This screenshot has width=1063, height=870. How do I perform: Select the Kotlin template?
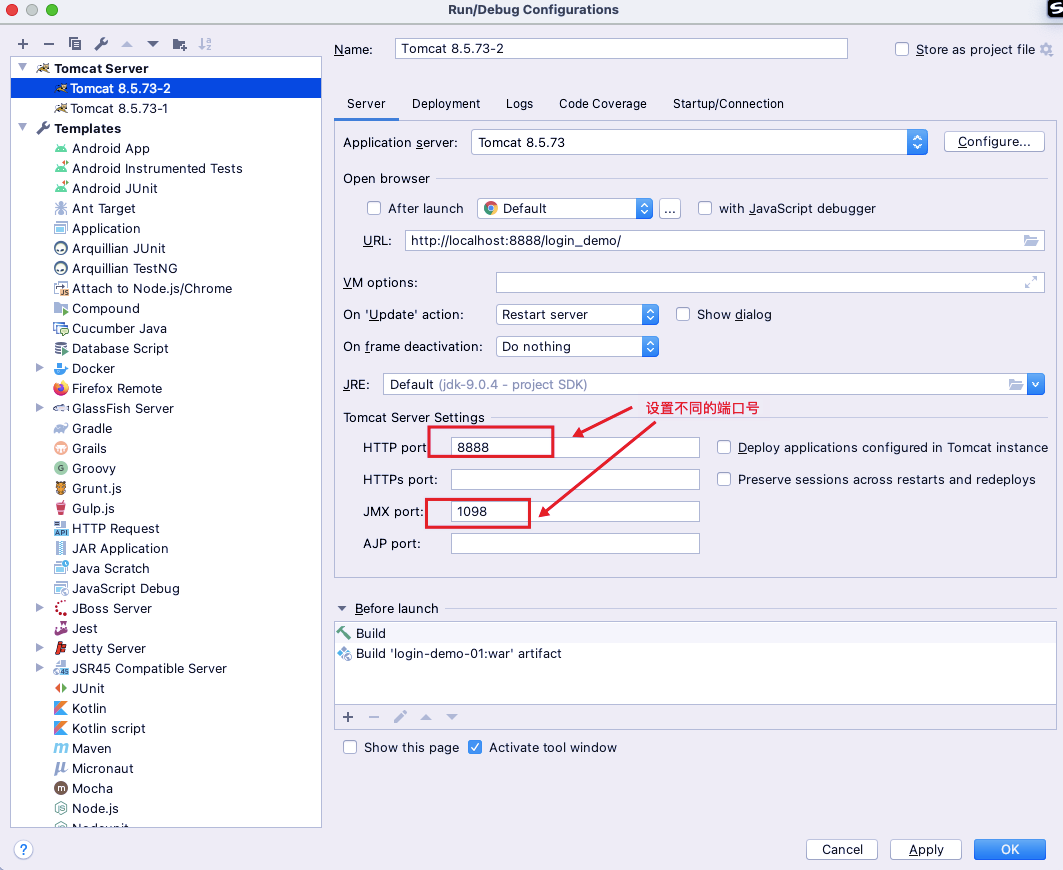click(89, 709)
